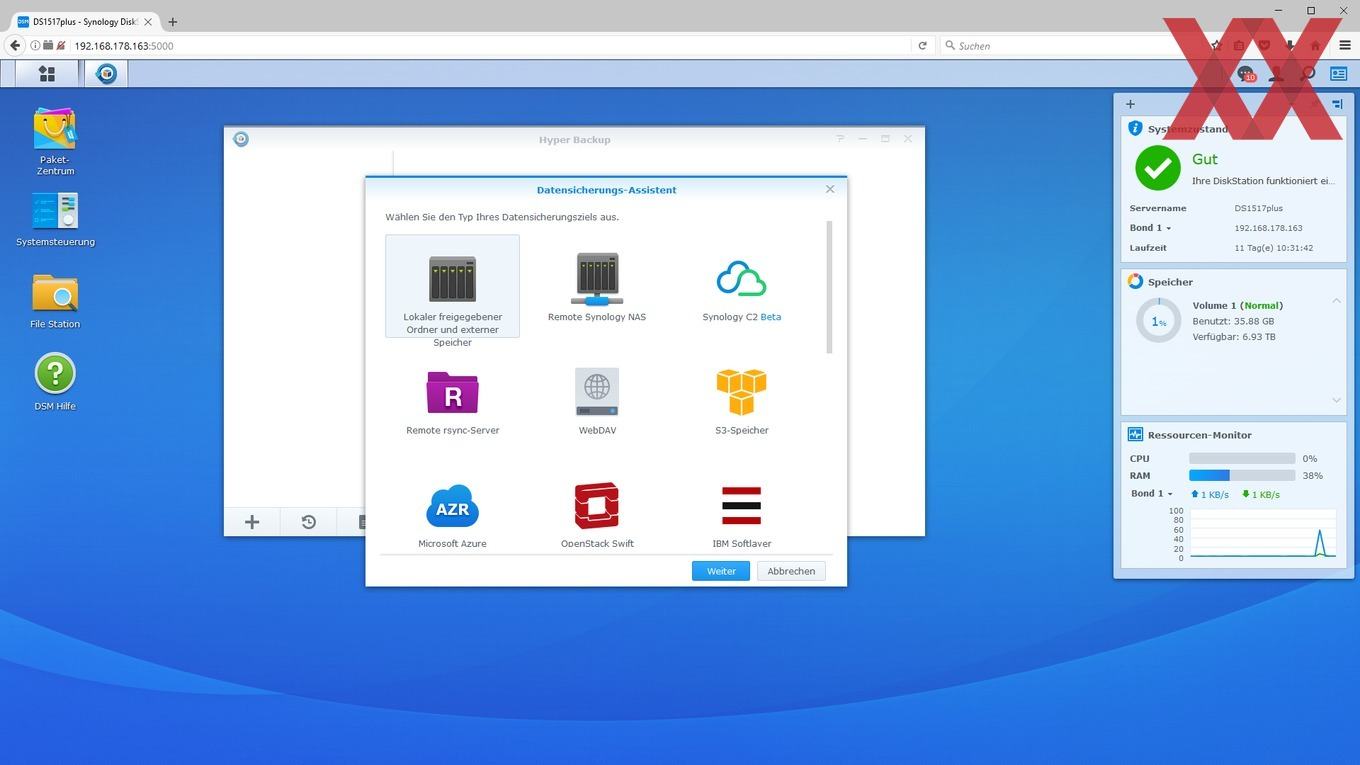Choose OpenStack Swift backup destination

click(597, 514)
